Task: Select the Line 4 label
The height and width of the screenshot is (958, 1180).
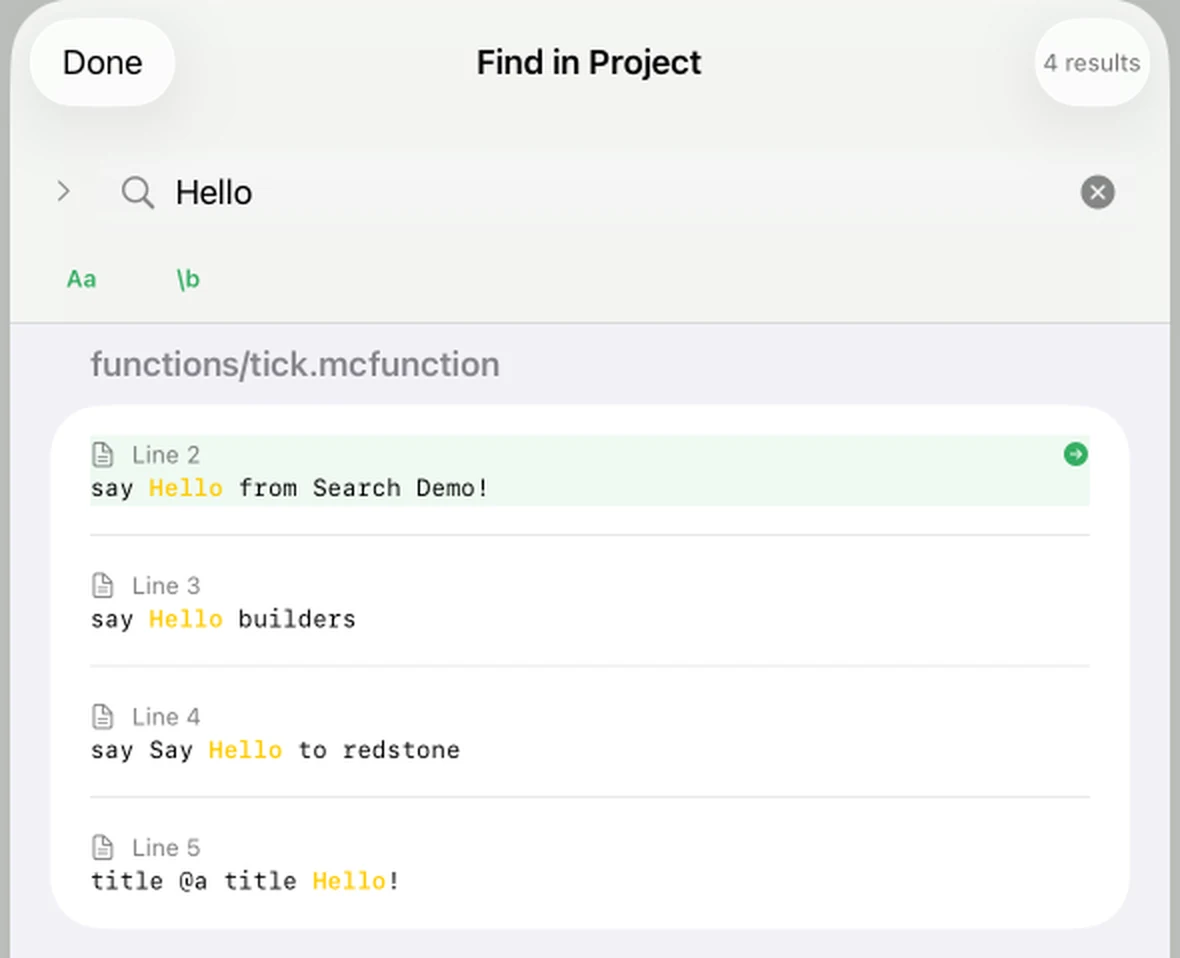Action: pos(166,716)
